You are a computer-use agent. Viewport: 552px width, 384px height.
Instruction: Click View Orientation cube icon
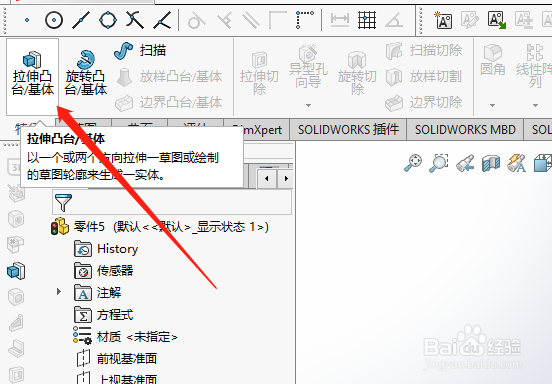(x=542, y=163)
